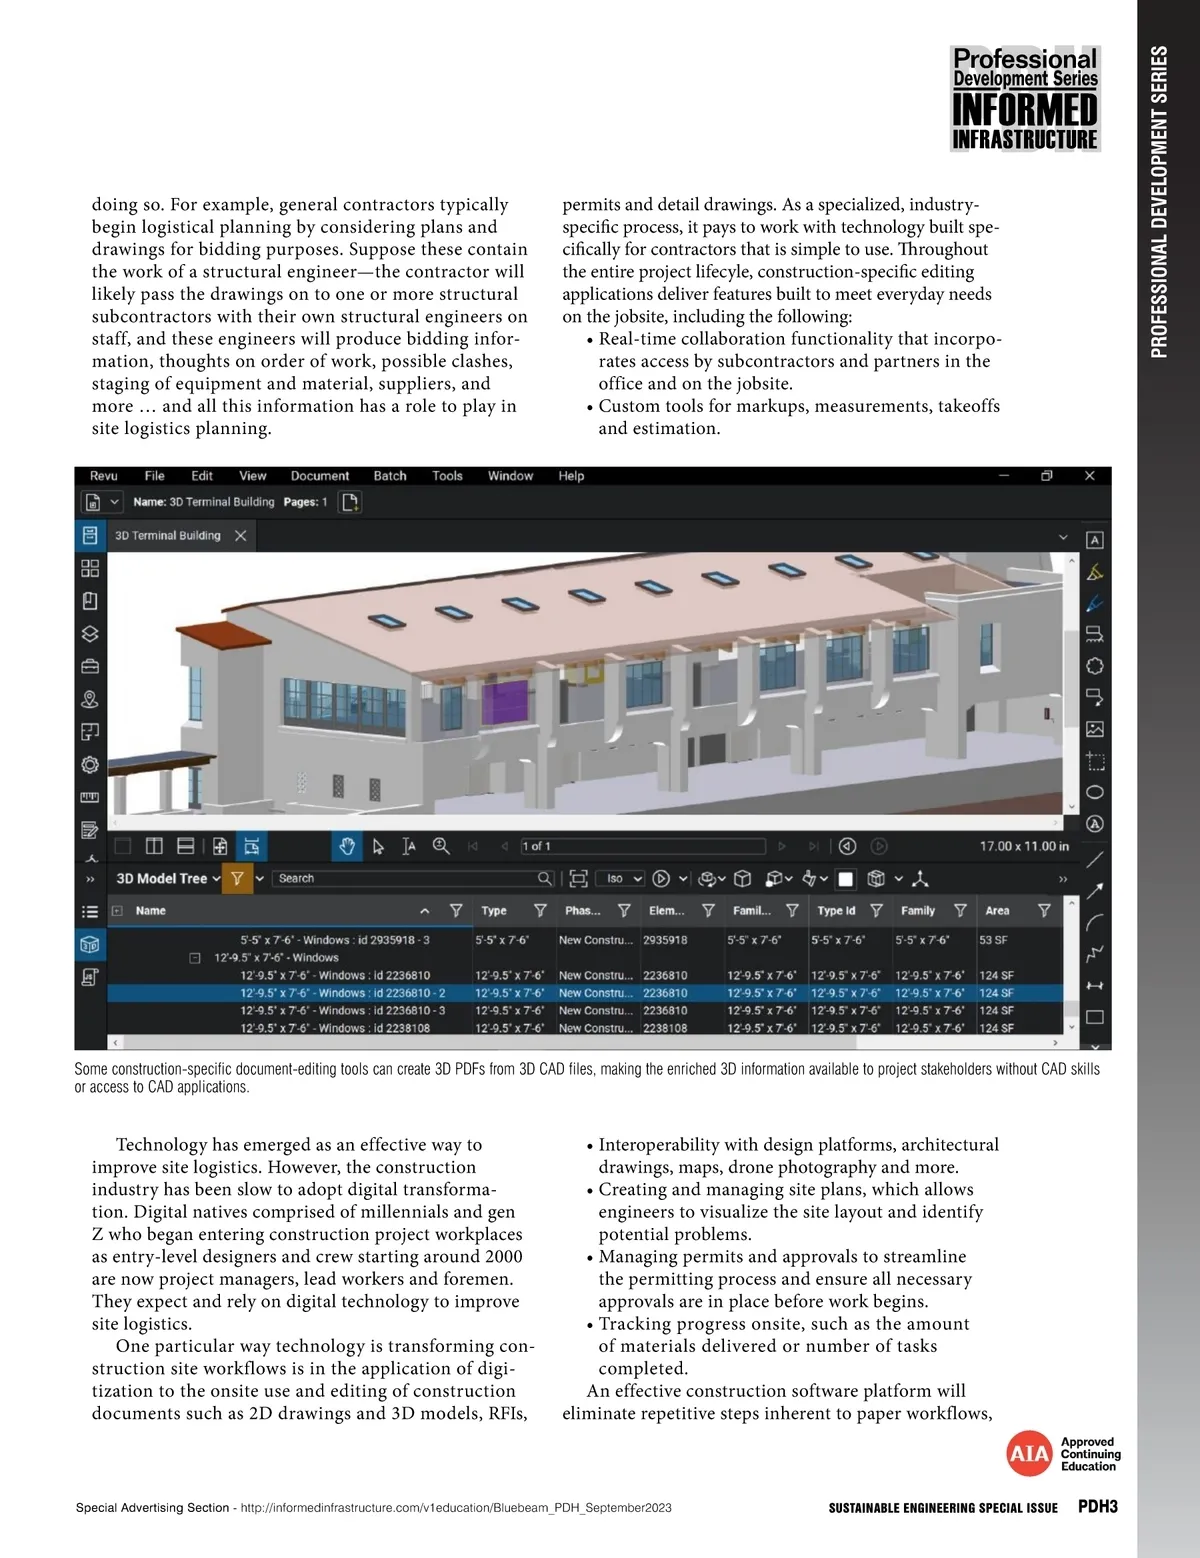Screen dimensions: 1200x1558
Task: Open the Document menu
Action: [319, 476]
